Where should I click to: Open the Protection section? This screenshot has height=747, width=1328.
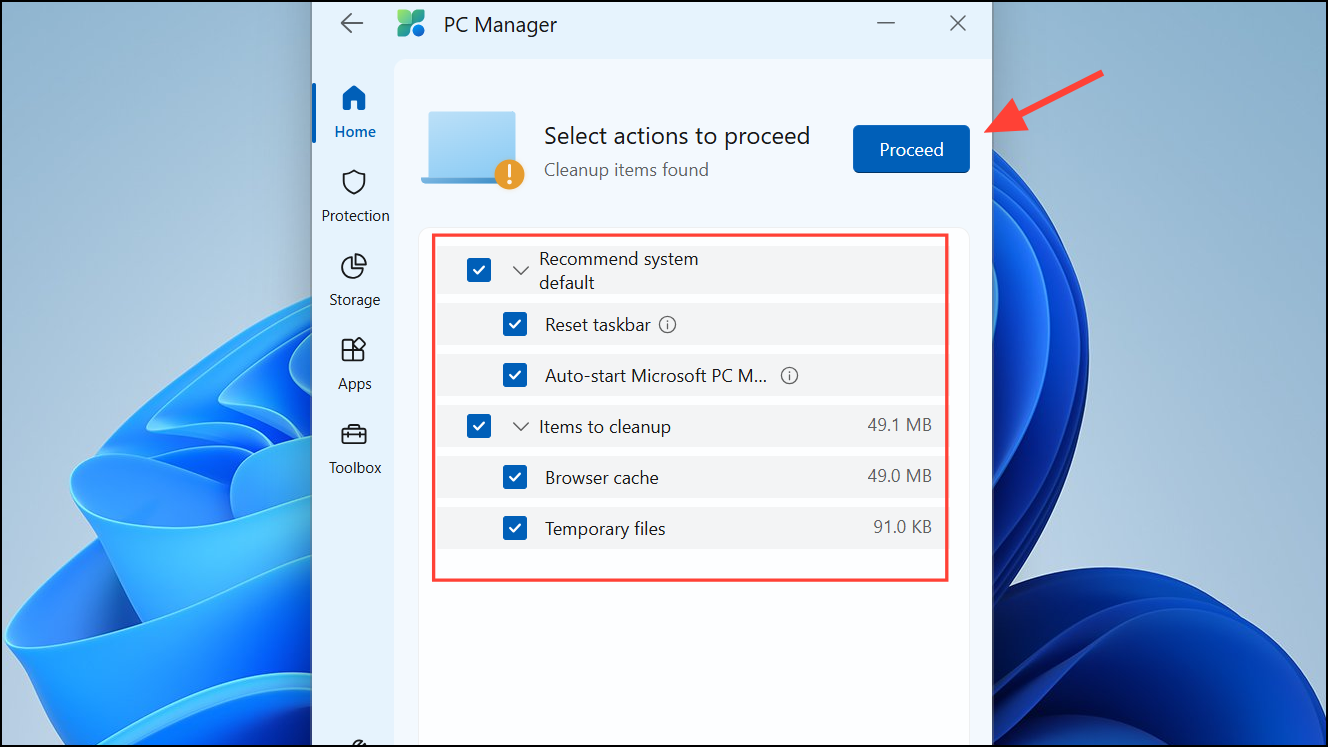click(355, 196)
